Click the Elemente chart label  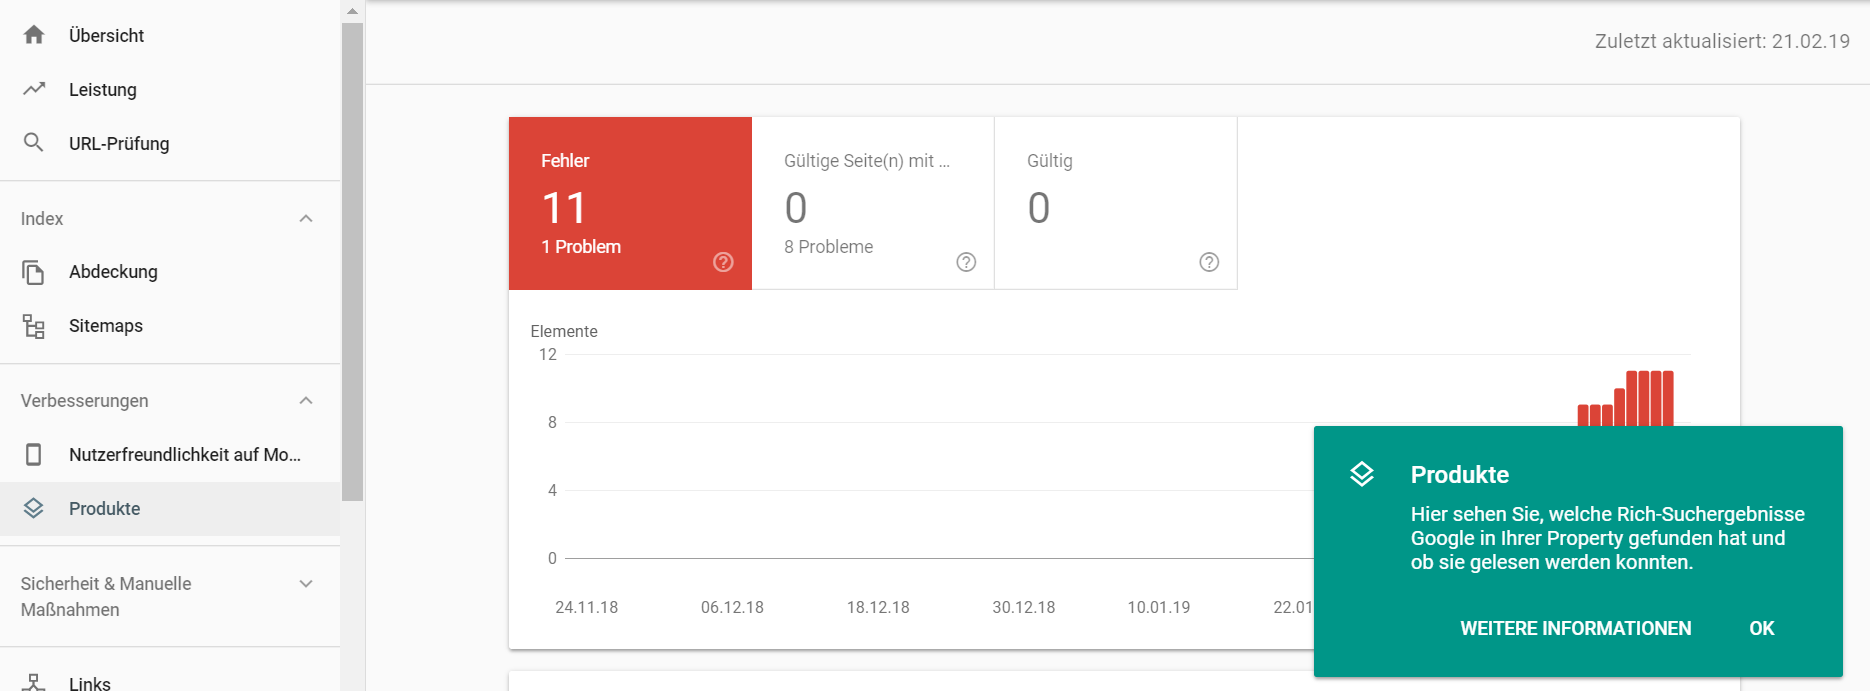coord(564,331)
